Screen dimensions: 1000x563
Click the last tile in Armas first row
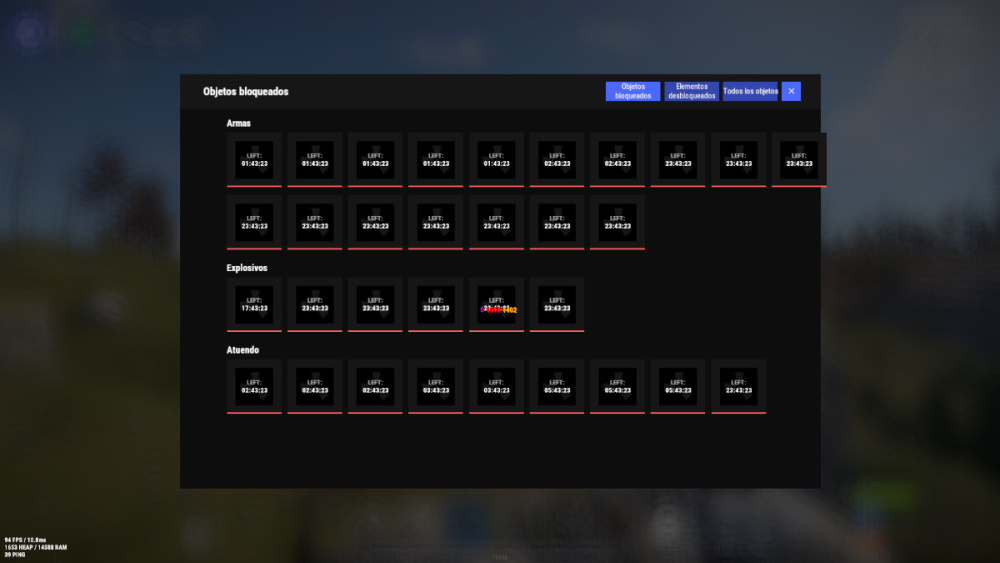[798, 159]
